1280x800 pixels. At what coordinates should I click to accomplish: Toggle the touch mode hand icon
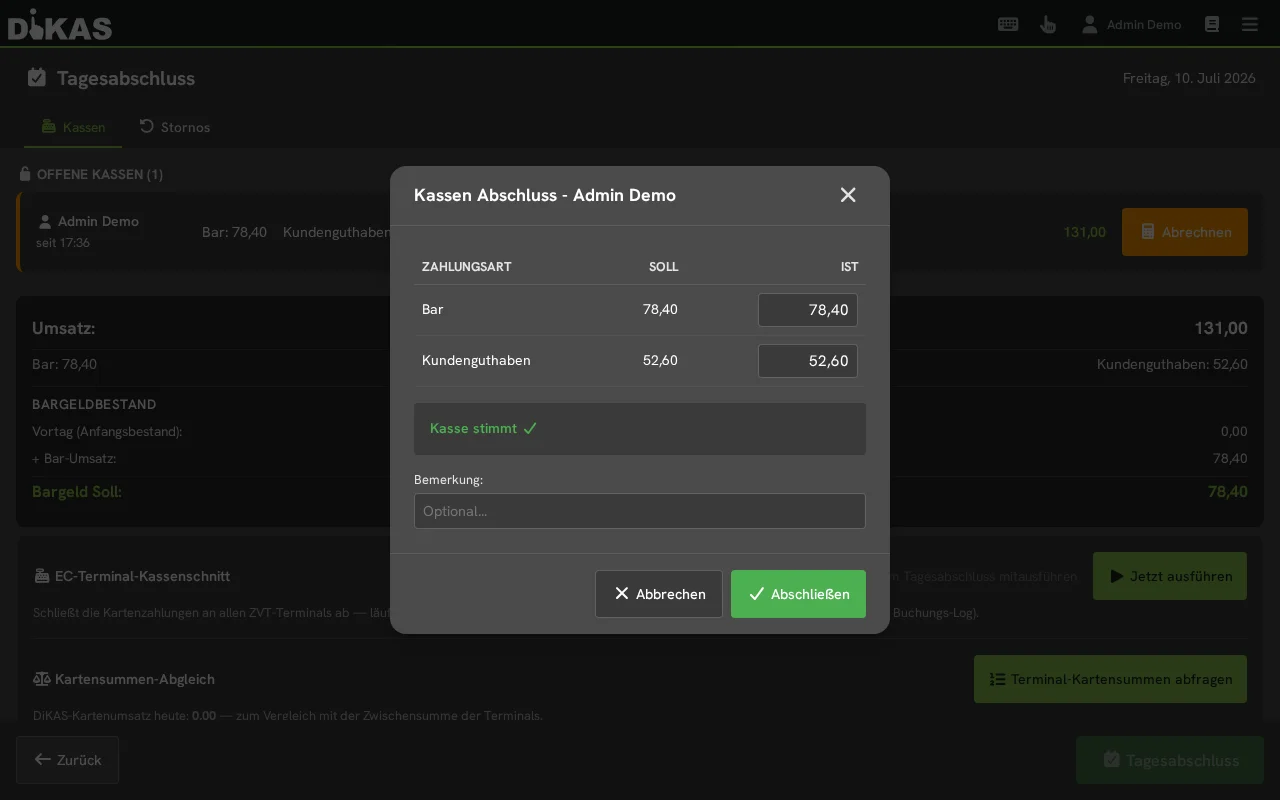(1048, 24)
